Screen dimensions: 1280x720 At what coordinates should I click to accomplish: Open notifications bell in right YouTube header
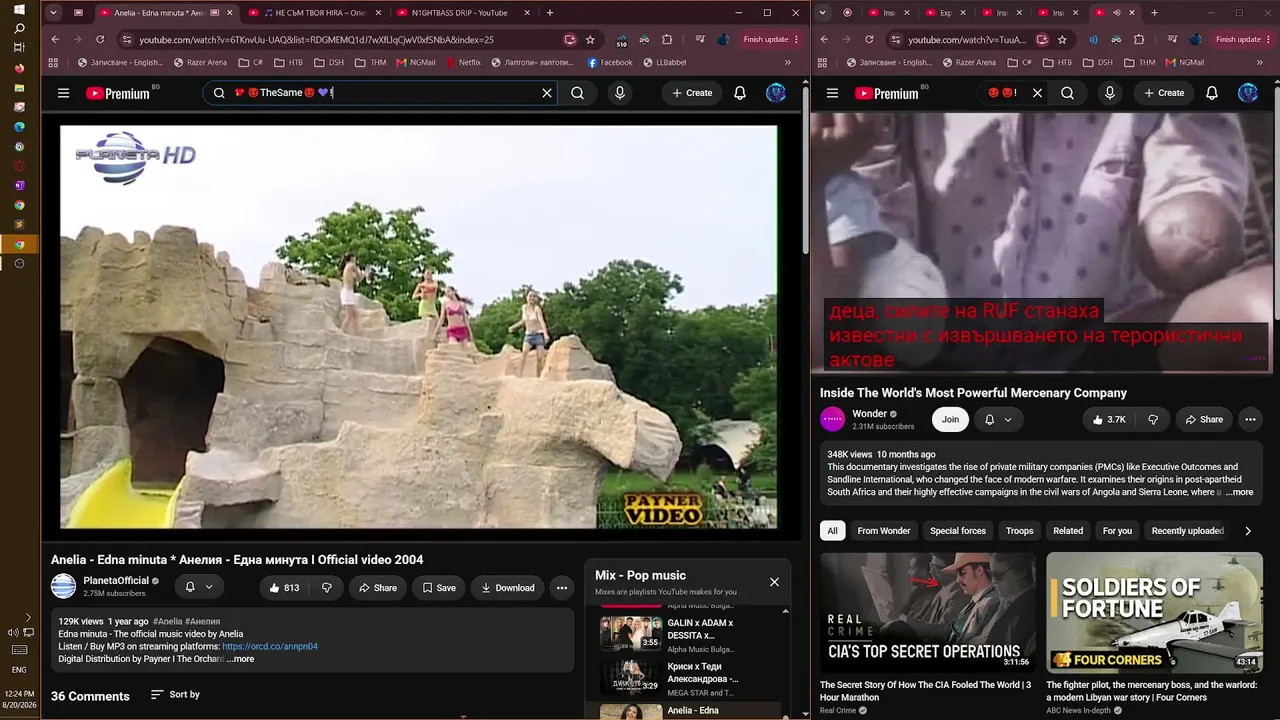click(x=1212, y=93)
